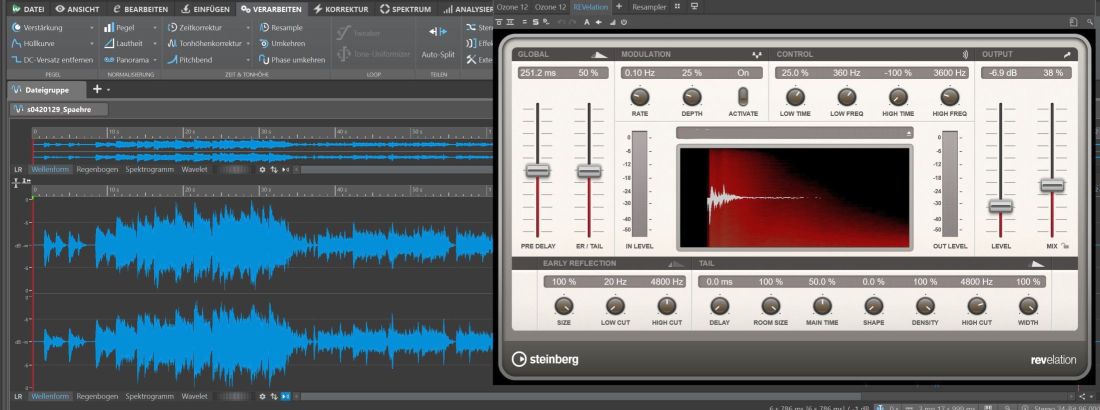
Task: Toggle the Wellenform view in lower display
Action: pyautogui.click(x=51, y=397)
